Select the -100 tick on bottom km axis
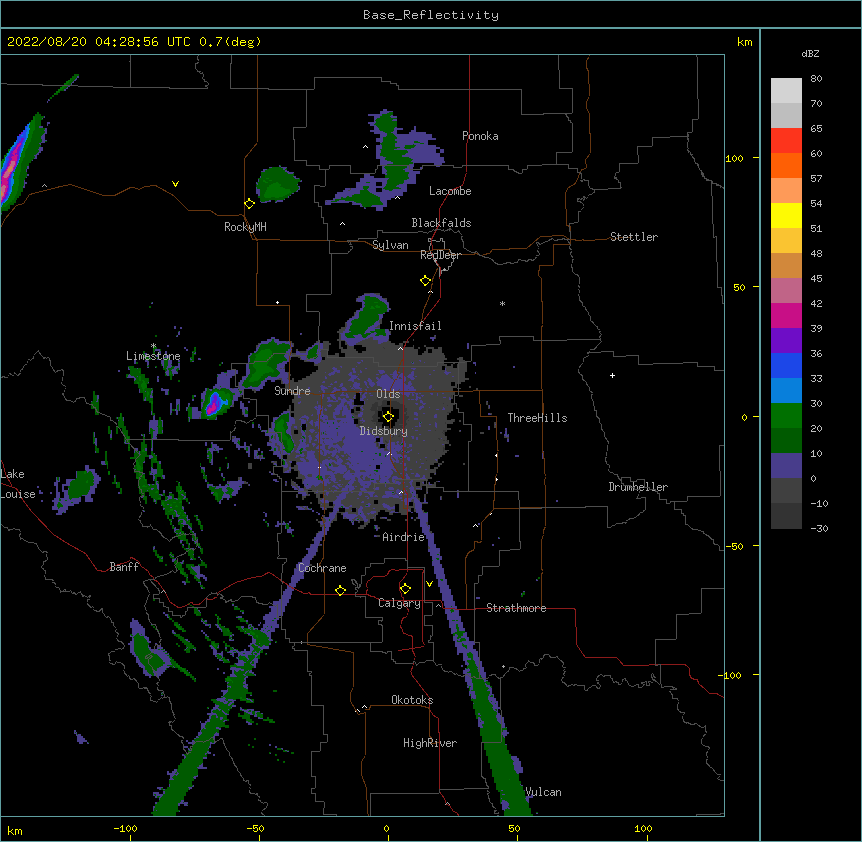862x842 pixels. click(x=125, y=828)
